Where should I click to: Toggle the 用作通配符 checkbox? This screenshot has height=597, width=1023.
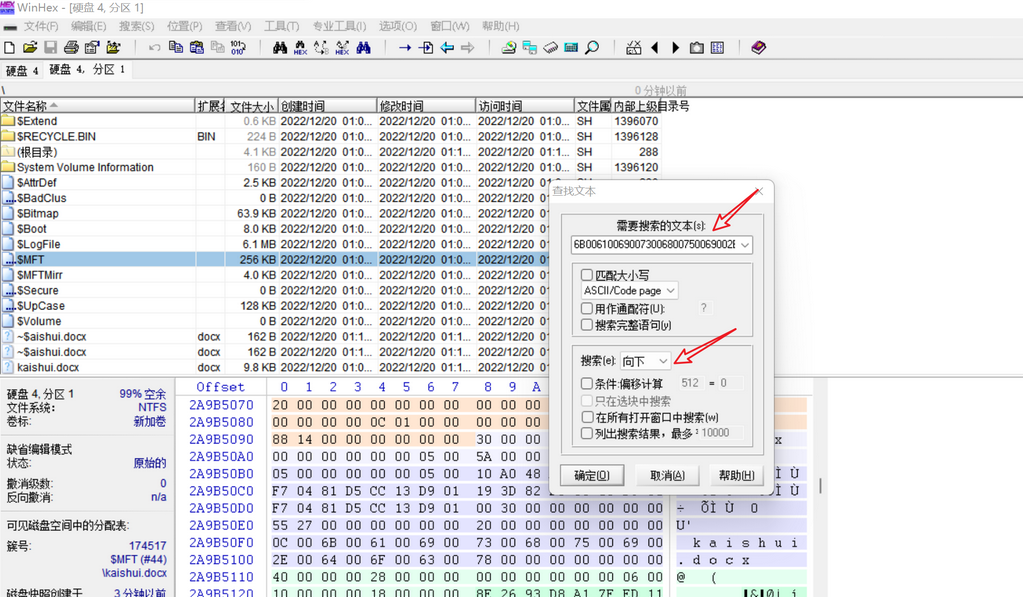(587, 308)
